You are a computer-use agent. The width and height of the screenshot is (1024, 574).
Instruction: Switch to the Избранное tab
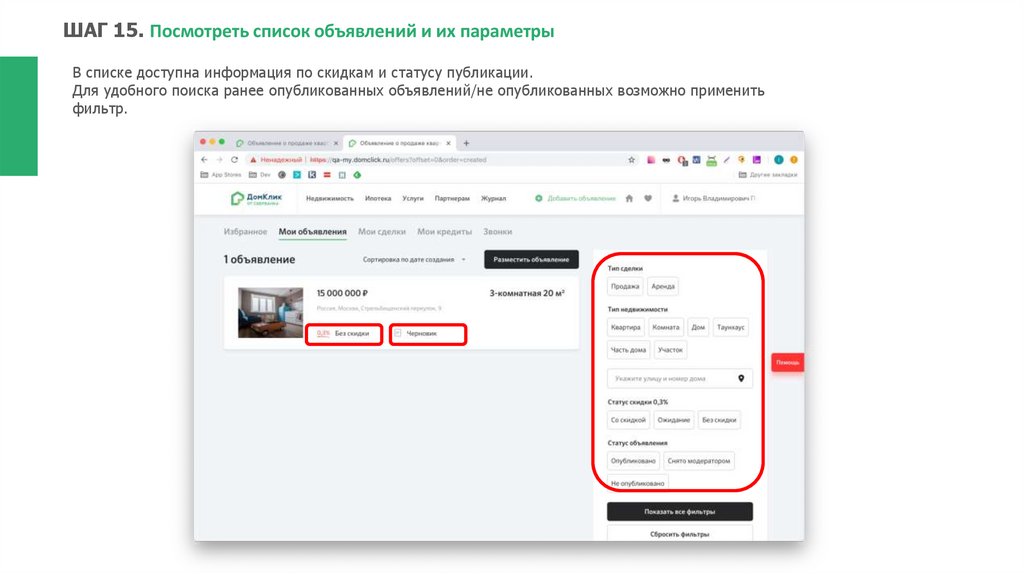coord(246,232)
